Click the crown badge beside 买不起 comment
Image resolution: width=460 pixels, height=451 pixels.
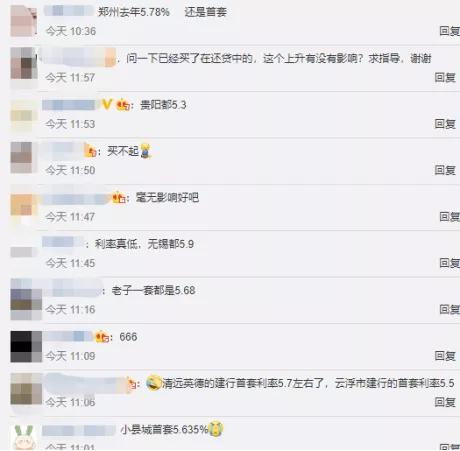90,151
